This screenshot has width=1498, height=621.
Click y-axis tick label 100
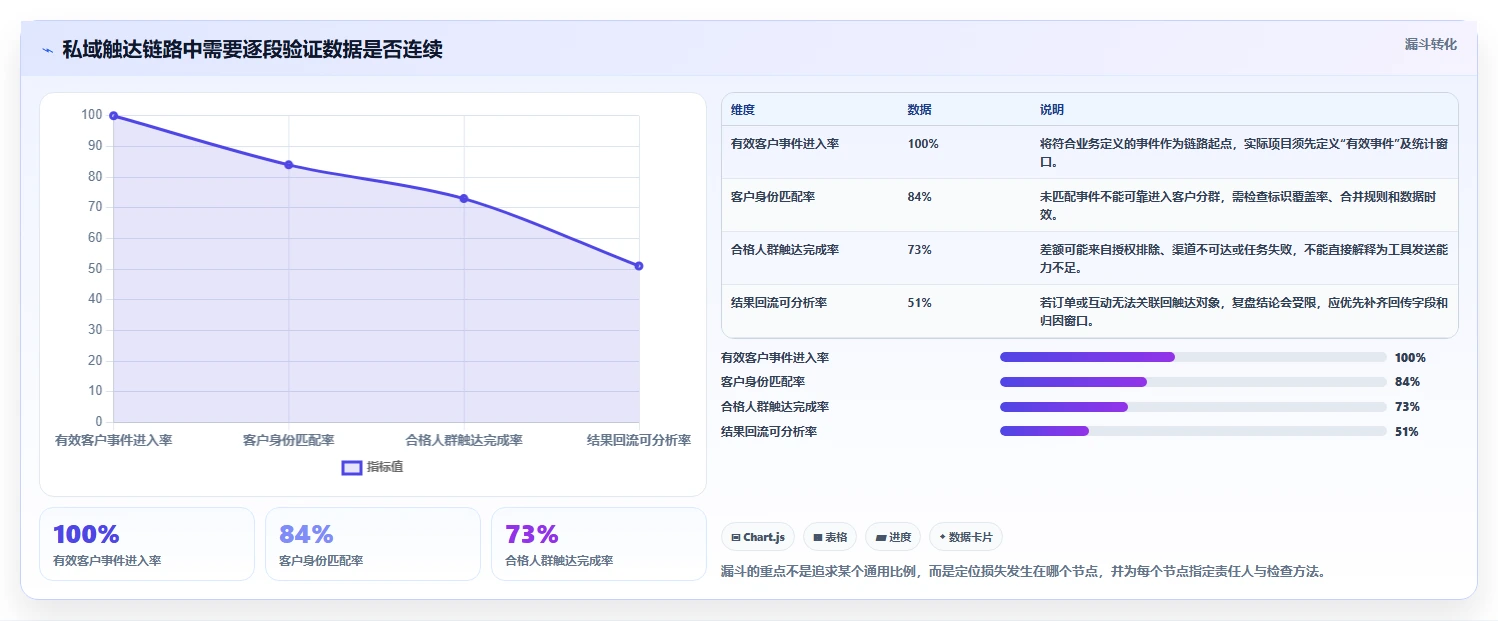point(92,115)
